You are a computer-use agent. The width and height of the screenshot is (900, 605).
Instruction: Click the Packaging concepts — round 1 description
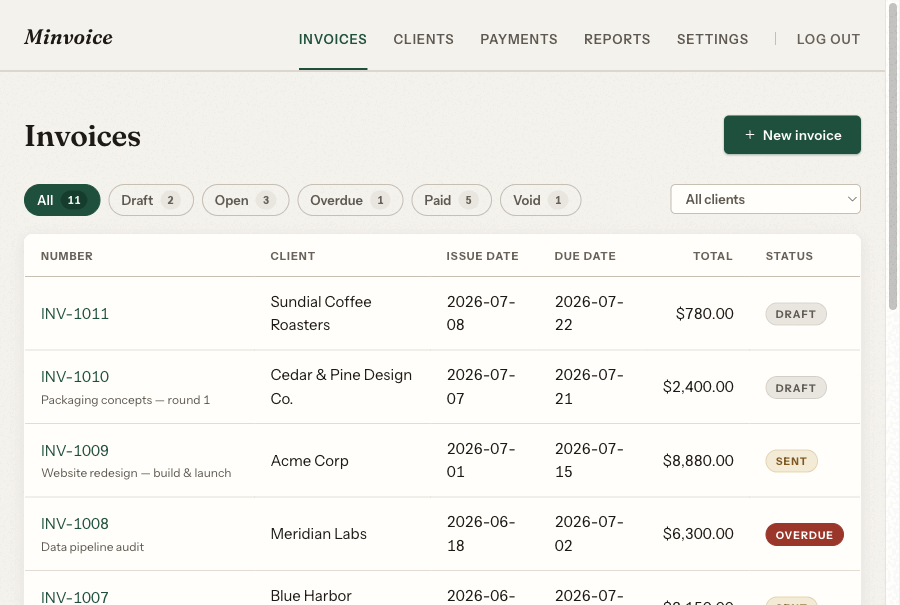click(x=125, y=400)
